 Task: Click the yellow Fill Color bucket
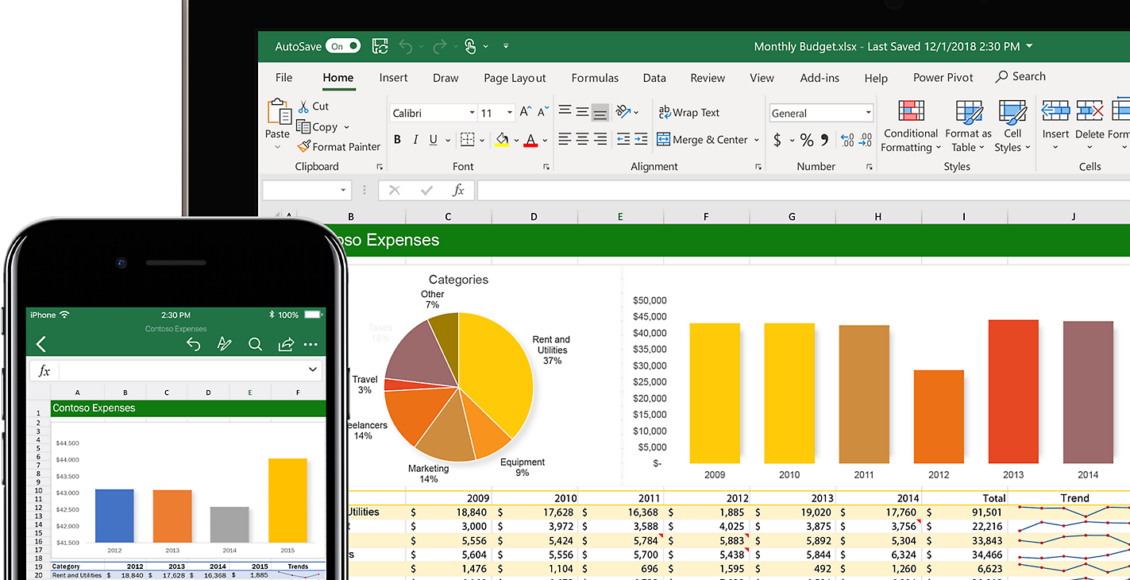tap(502, 140)
